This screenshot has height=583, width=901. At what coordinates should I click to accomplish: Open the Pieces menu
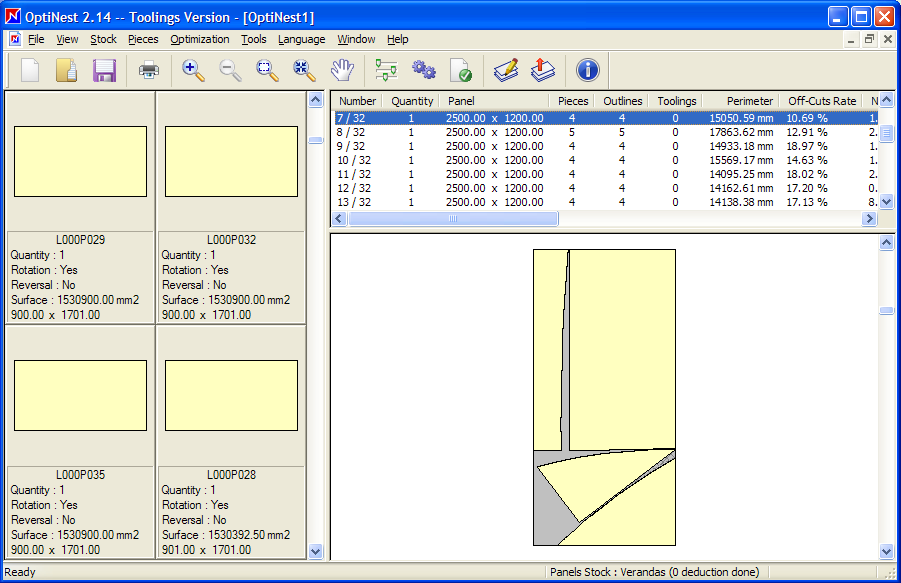coord(143,39)
